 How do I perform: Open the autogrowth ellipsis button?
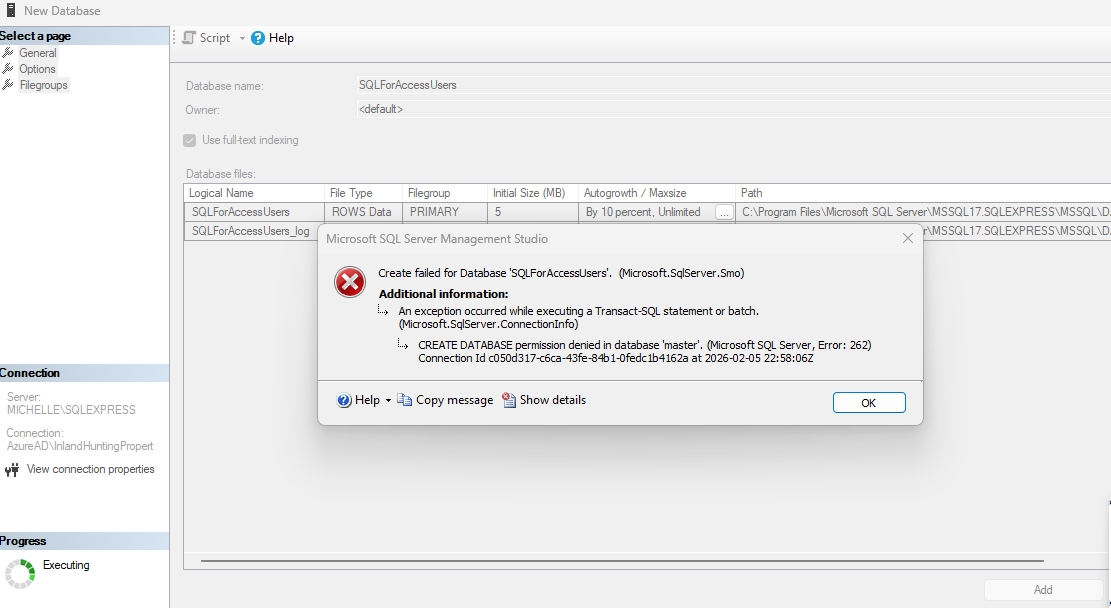point(723,212)
